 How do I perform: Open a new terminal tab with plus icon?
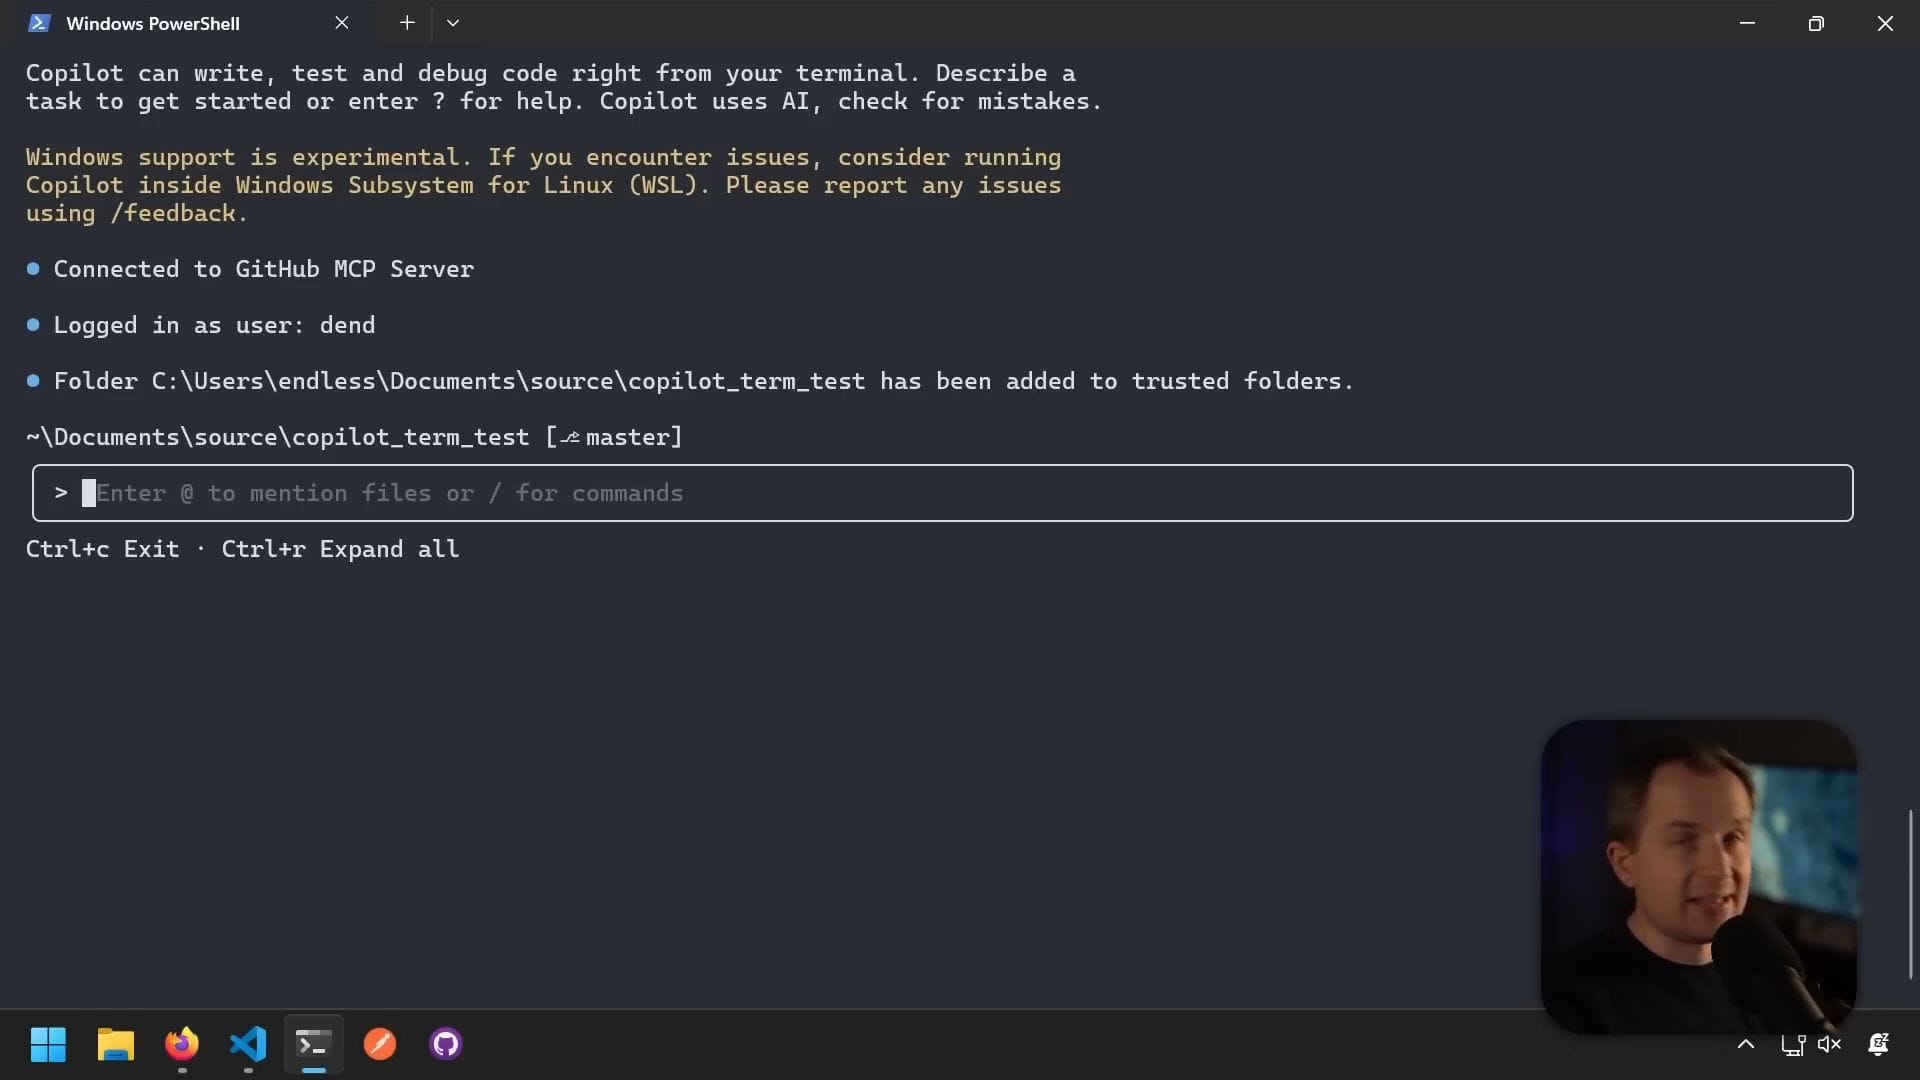(407, 23)
